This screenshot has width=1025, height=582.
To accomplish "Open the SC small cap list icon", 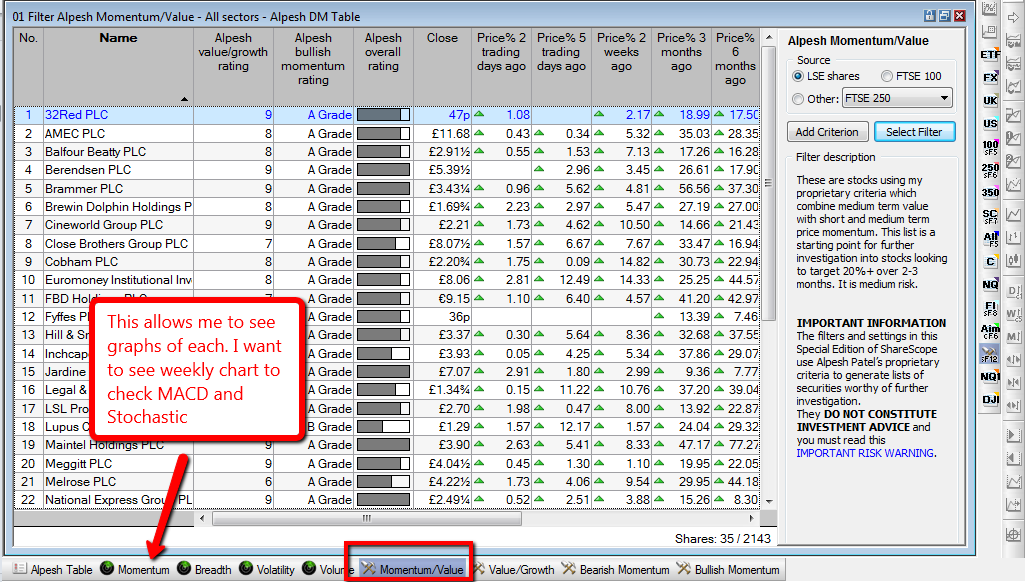I will pyautogui.click(x=990, y=216).
